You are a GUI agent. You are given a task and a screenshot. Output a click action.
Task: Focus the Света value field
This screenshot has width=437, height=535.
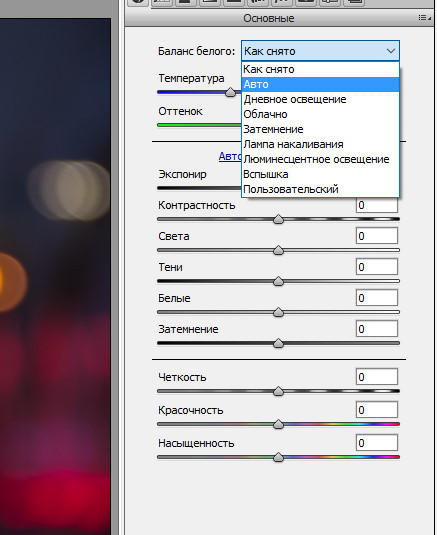pos(377,236)
